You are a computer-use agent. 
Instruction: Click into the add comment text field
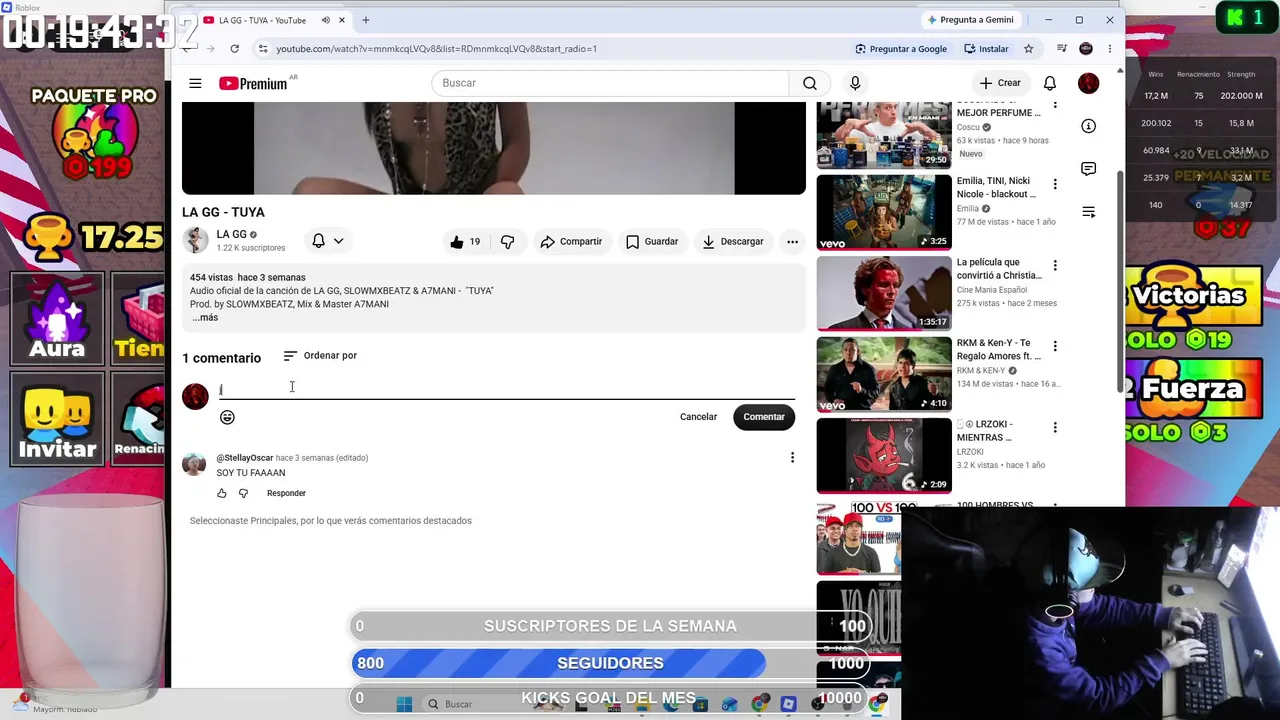(x=506, y=389)
